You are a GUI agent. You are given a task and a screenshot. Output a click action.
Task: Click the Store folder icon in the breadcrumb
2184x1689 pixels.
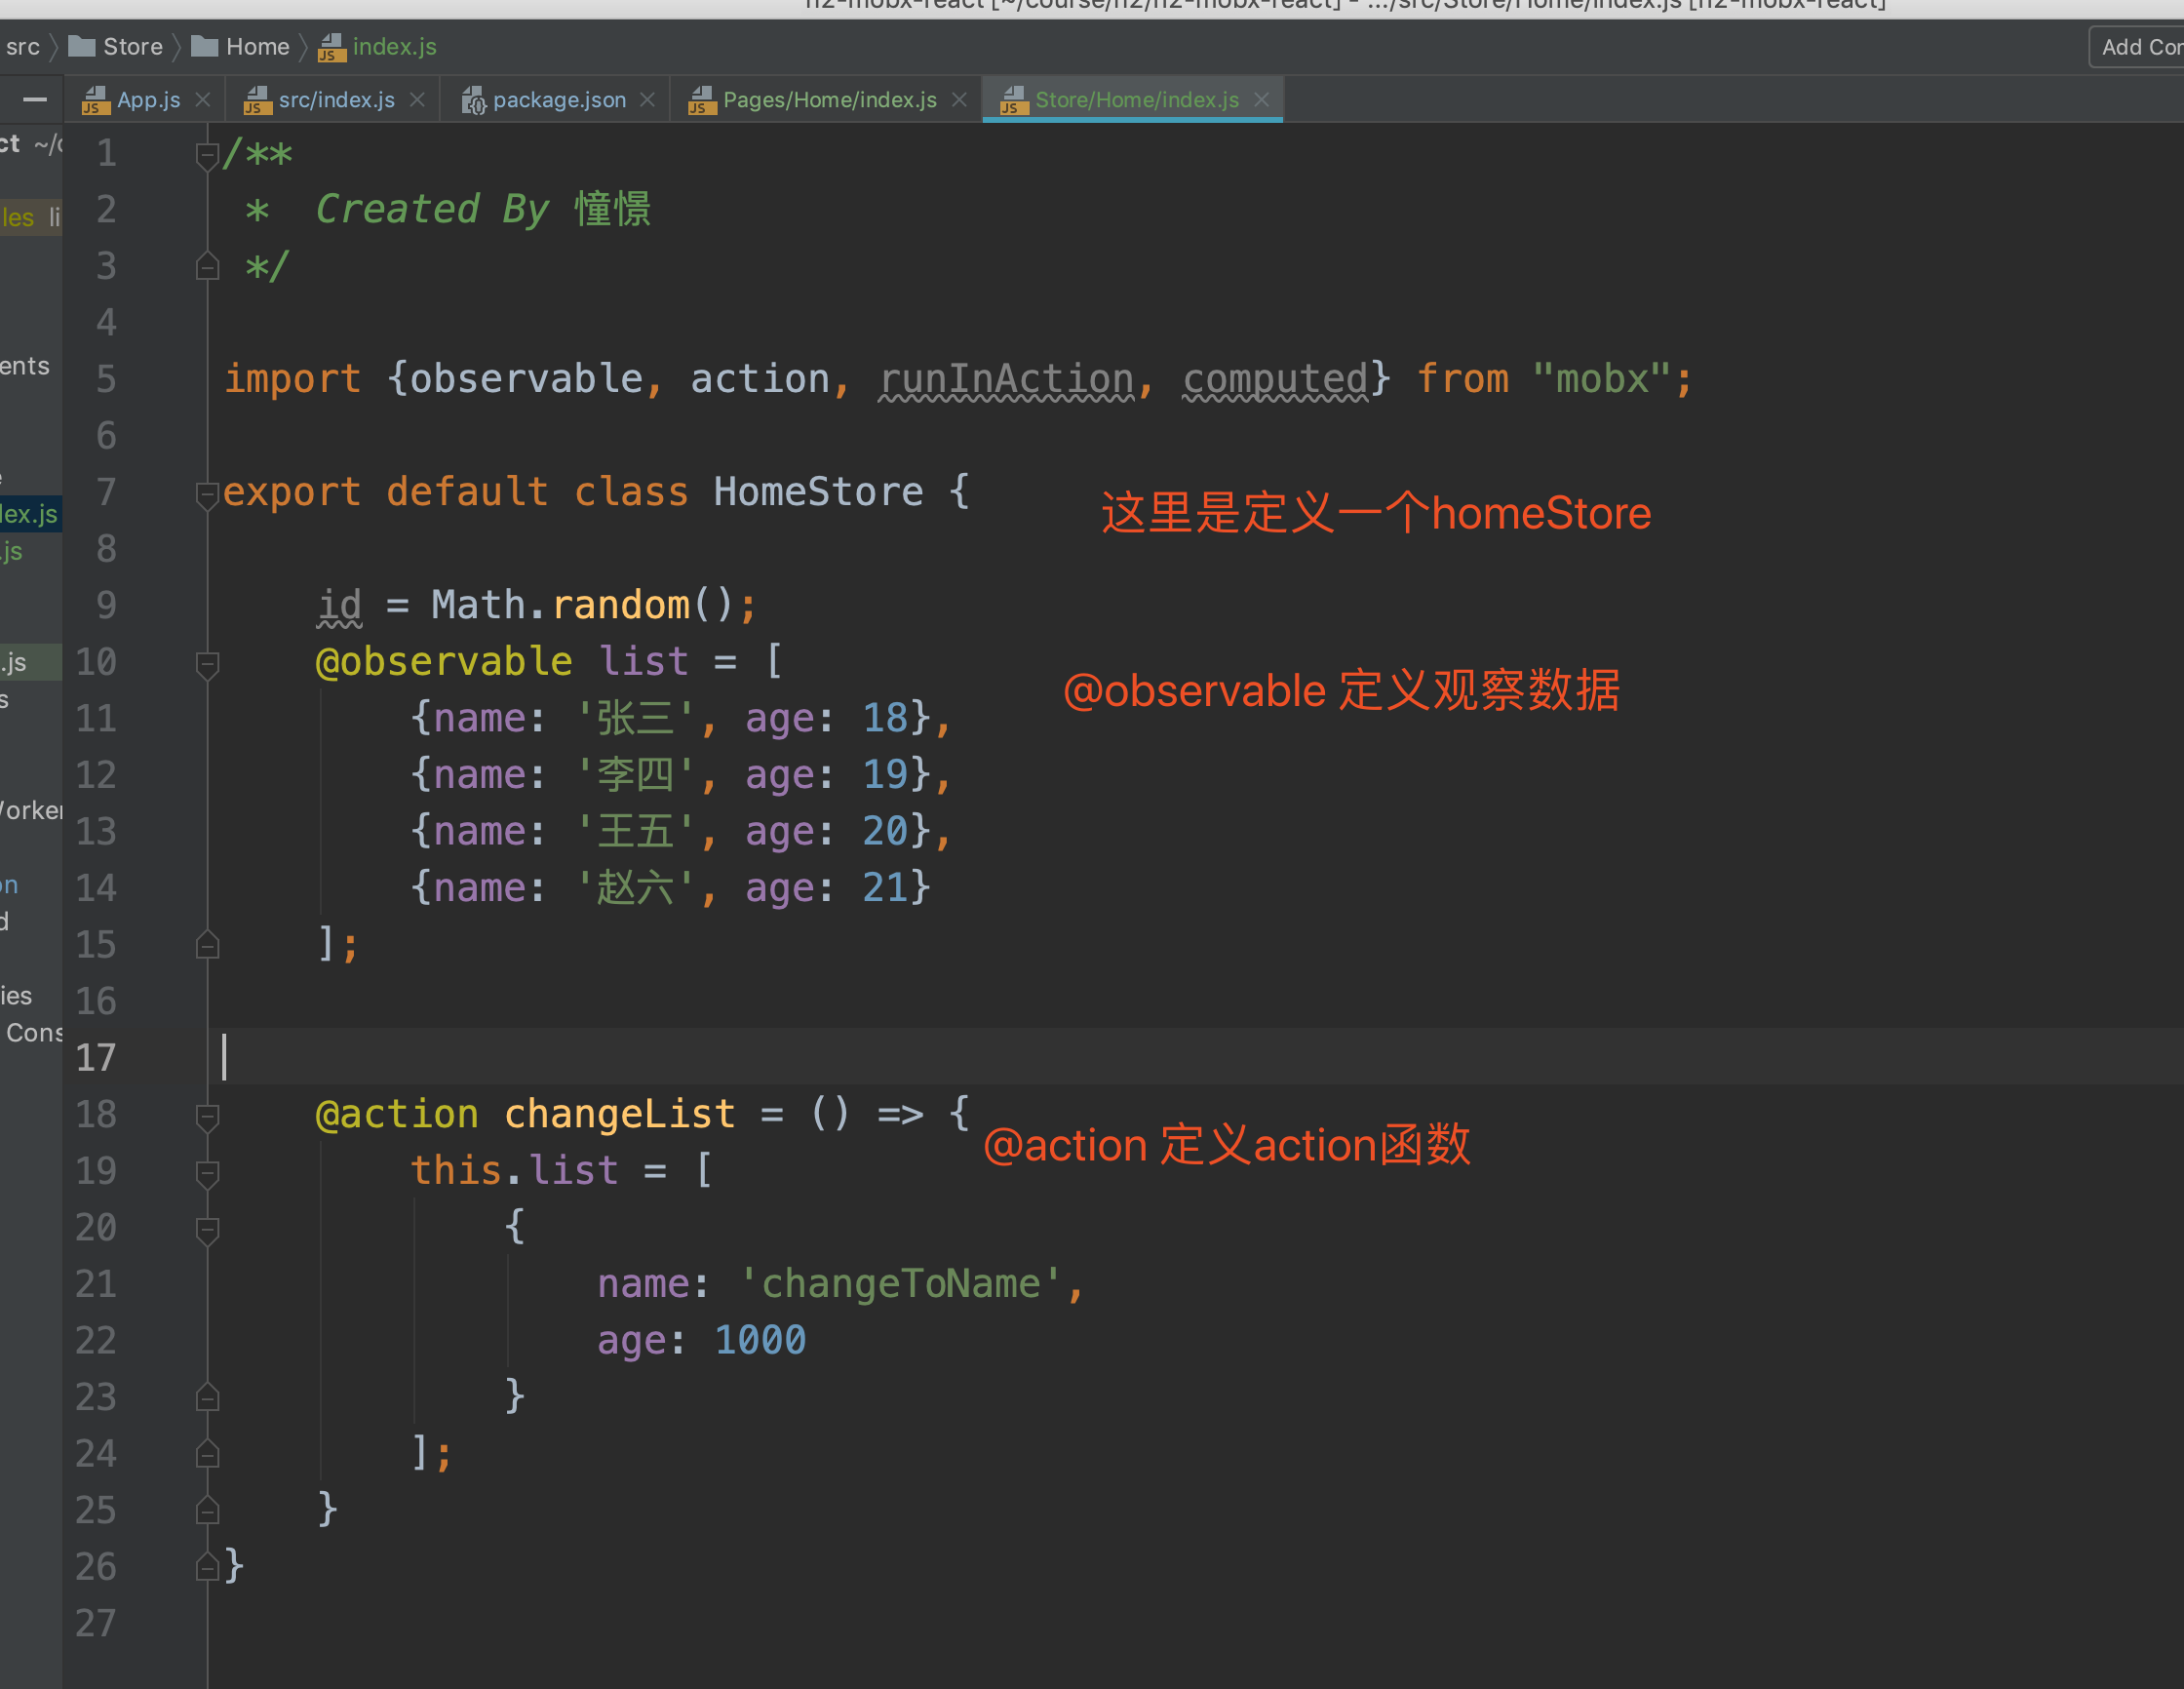click(x=82, y=46)
